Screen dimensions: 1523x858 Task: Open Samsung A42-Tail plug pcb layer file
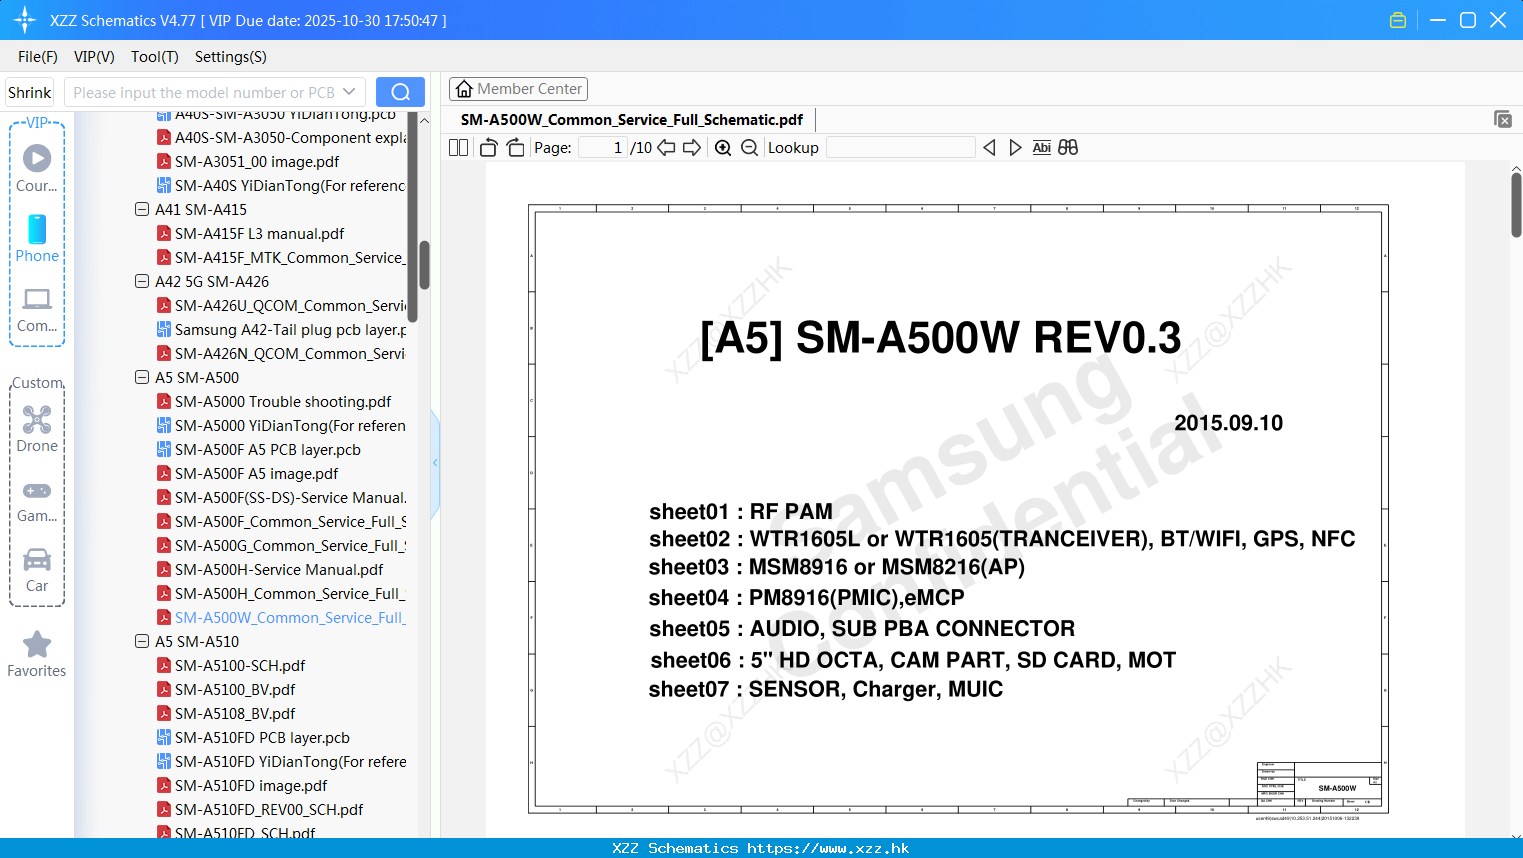pos(281,329)
